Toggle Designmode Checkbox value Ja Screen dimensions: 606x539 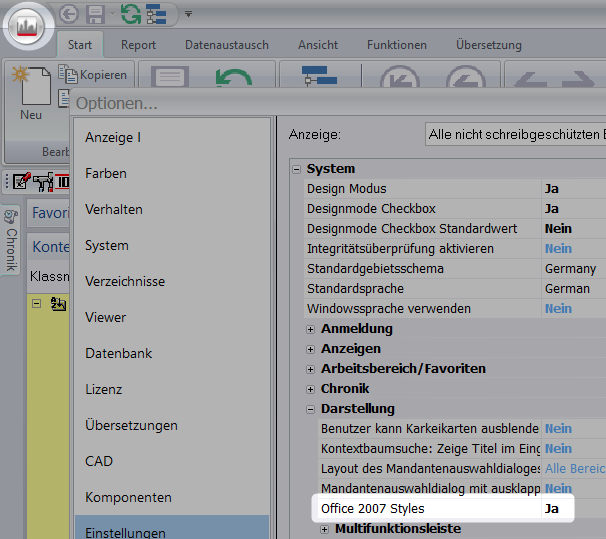tap(552, 209)
